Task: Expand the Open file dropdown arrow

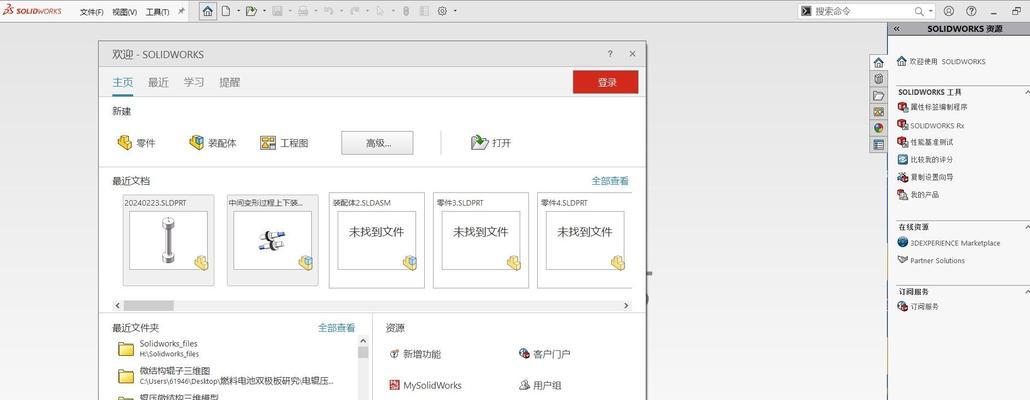Action: pyautogui.click(x=263, y=11)
